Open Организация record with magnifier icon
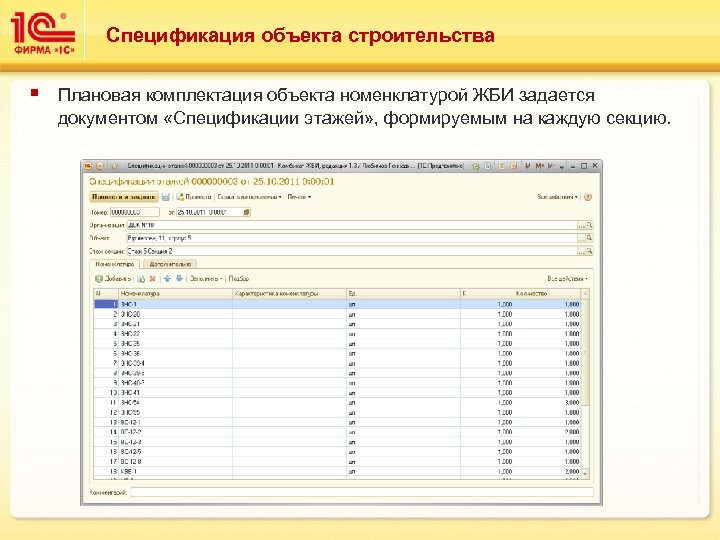This screenshot has width=720, height=540. (x=590, y=225)
